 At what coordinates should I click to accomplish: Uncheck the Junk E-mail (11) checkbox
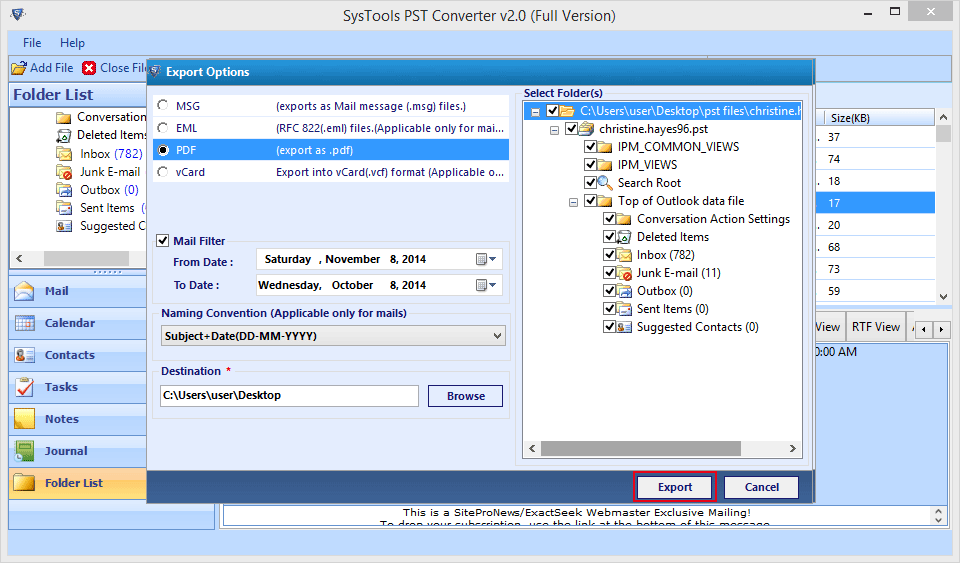point(609,272)
